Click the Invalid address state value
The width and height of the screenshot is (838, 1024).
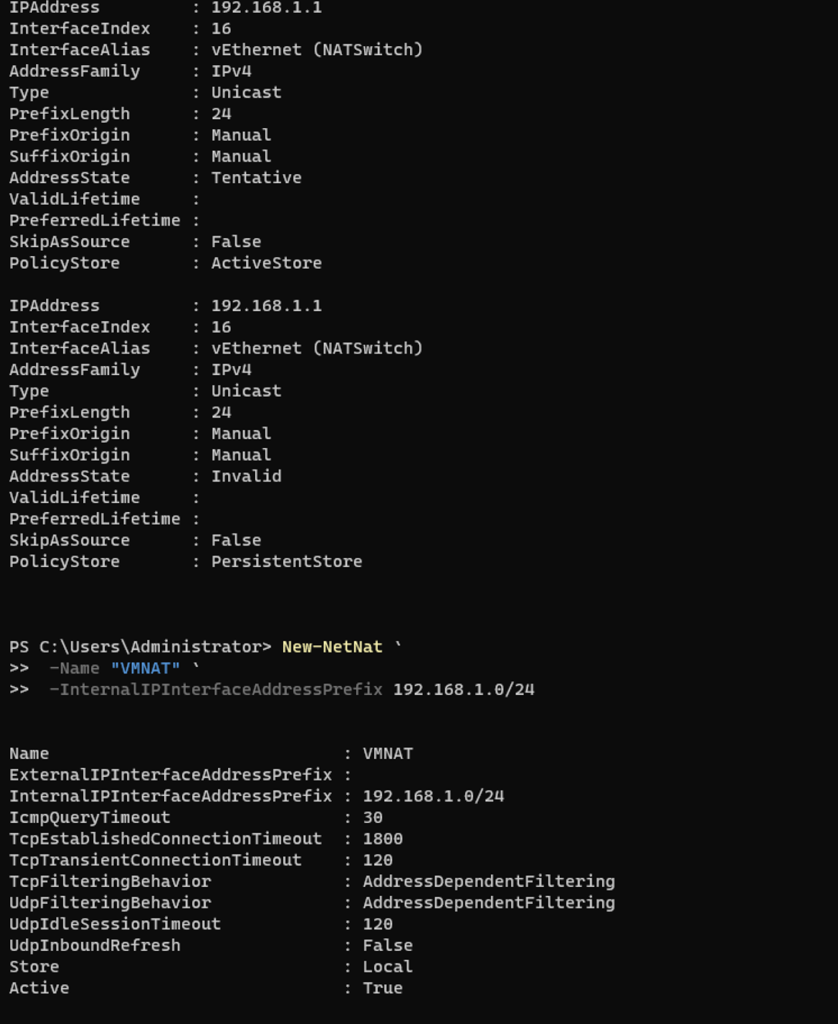pyautogui.click(x=246, y=476)
